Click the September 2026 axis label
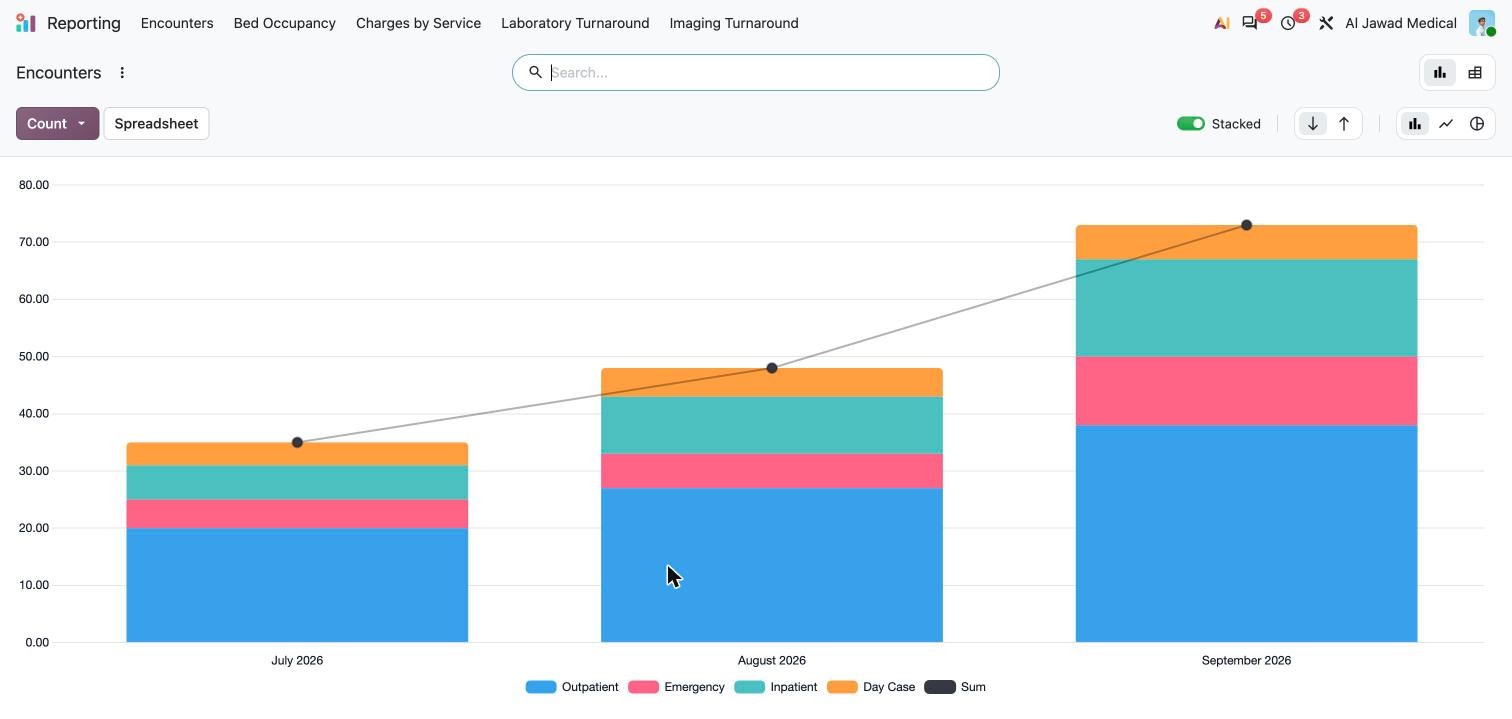This screenshot has height=719, width=1512. [x=1246, y=660]
